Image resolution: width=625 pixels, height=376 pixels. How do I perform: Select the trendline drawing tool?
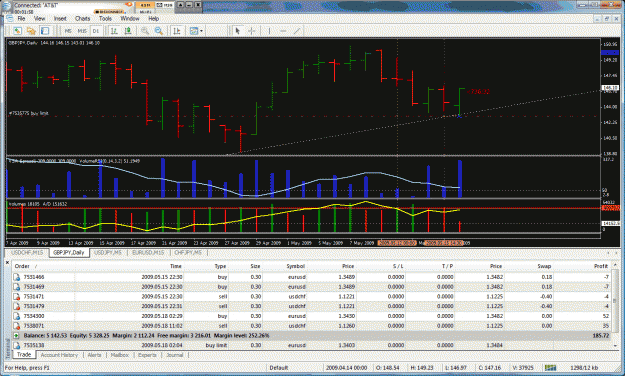(297, 31)
